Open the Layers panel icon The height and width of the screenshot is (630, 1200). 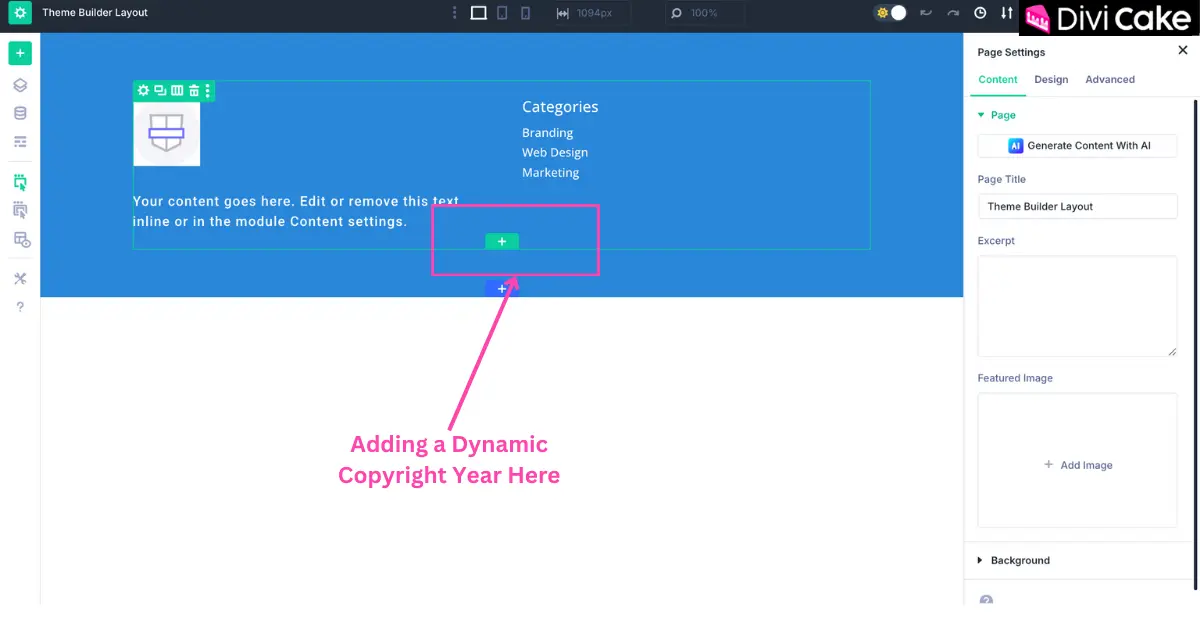click(x=20, y=86)
